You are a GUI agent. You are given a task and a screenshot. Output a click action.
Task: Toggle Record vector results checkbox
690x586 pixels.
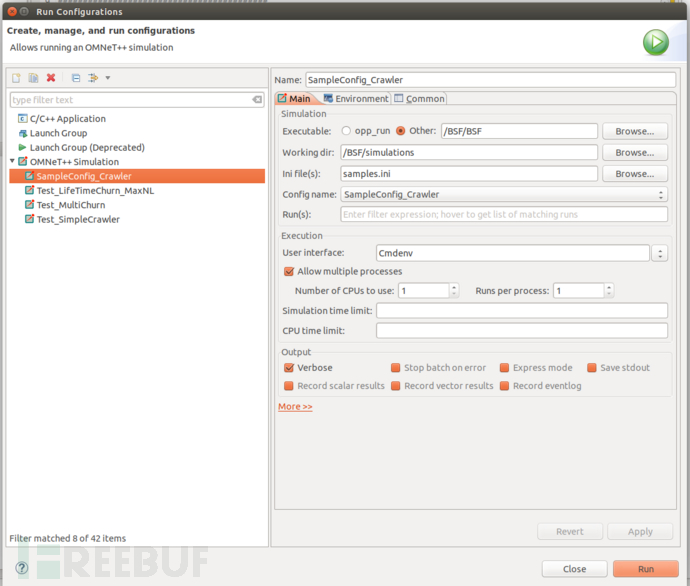[396, 386]
